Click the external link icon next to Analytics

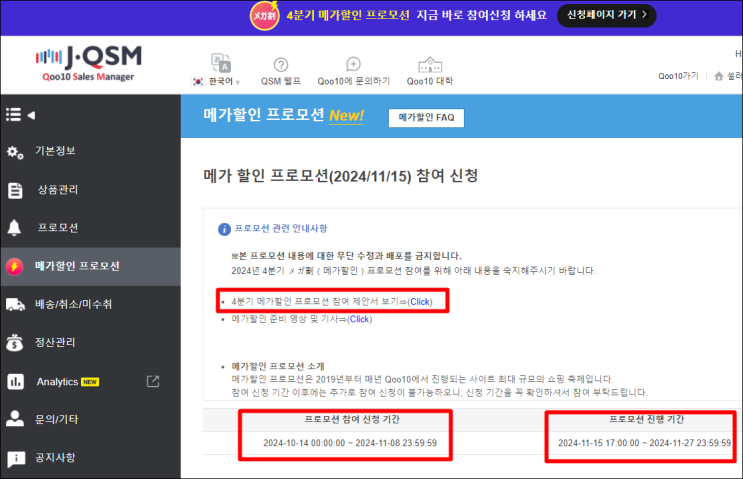[153, 381]
